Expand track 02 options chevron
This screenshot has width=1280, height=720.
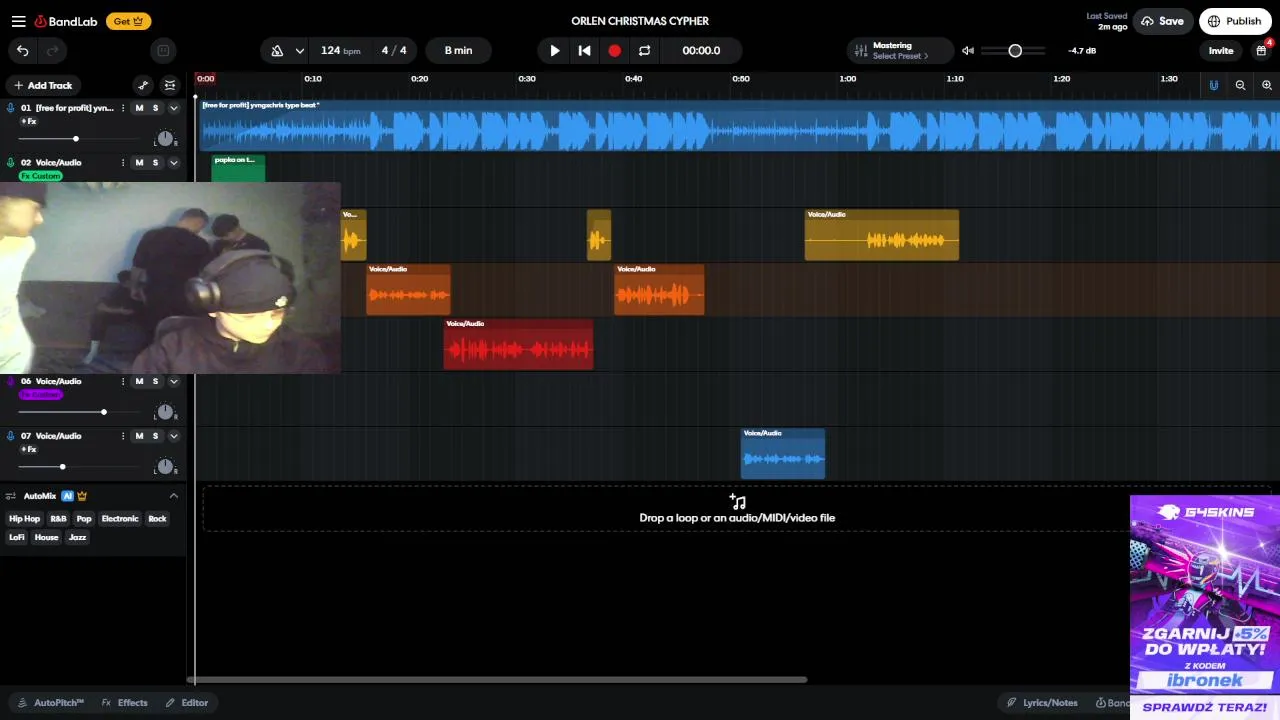pyautogui.click(x=173, y=162)
